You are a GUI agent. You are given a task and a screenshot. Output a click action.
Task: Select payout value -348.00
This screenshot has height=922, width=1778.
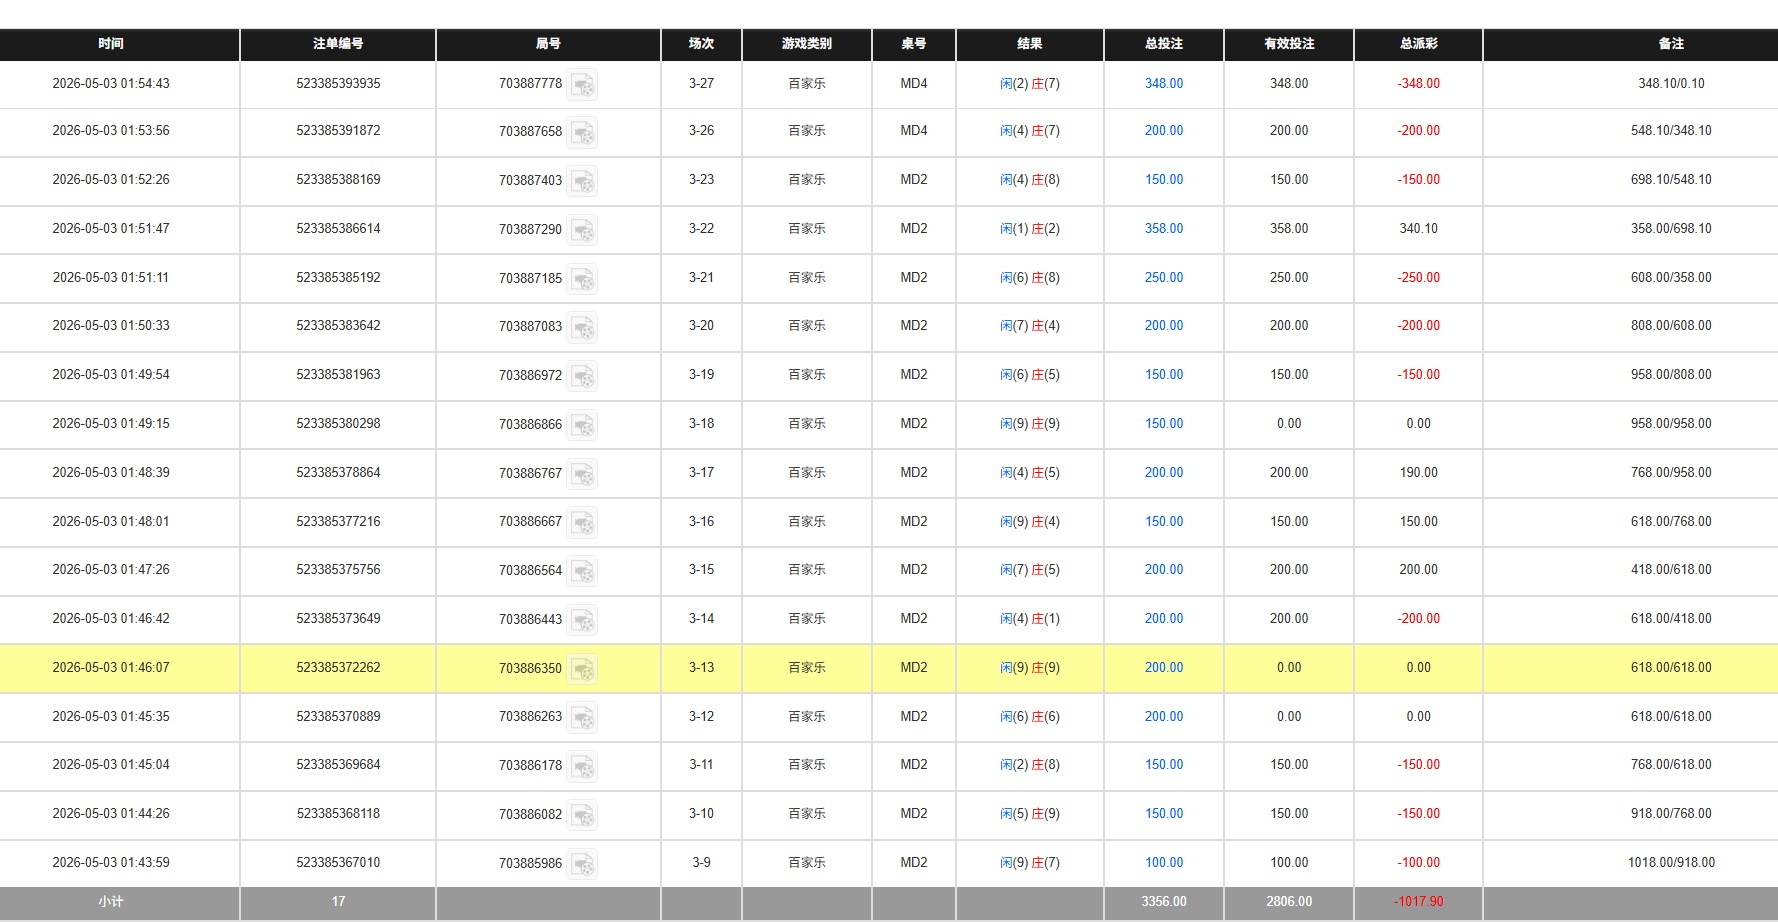[1418, 84]
